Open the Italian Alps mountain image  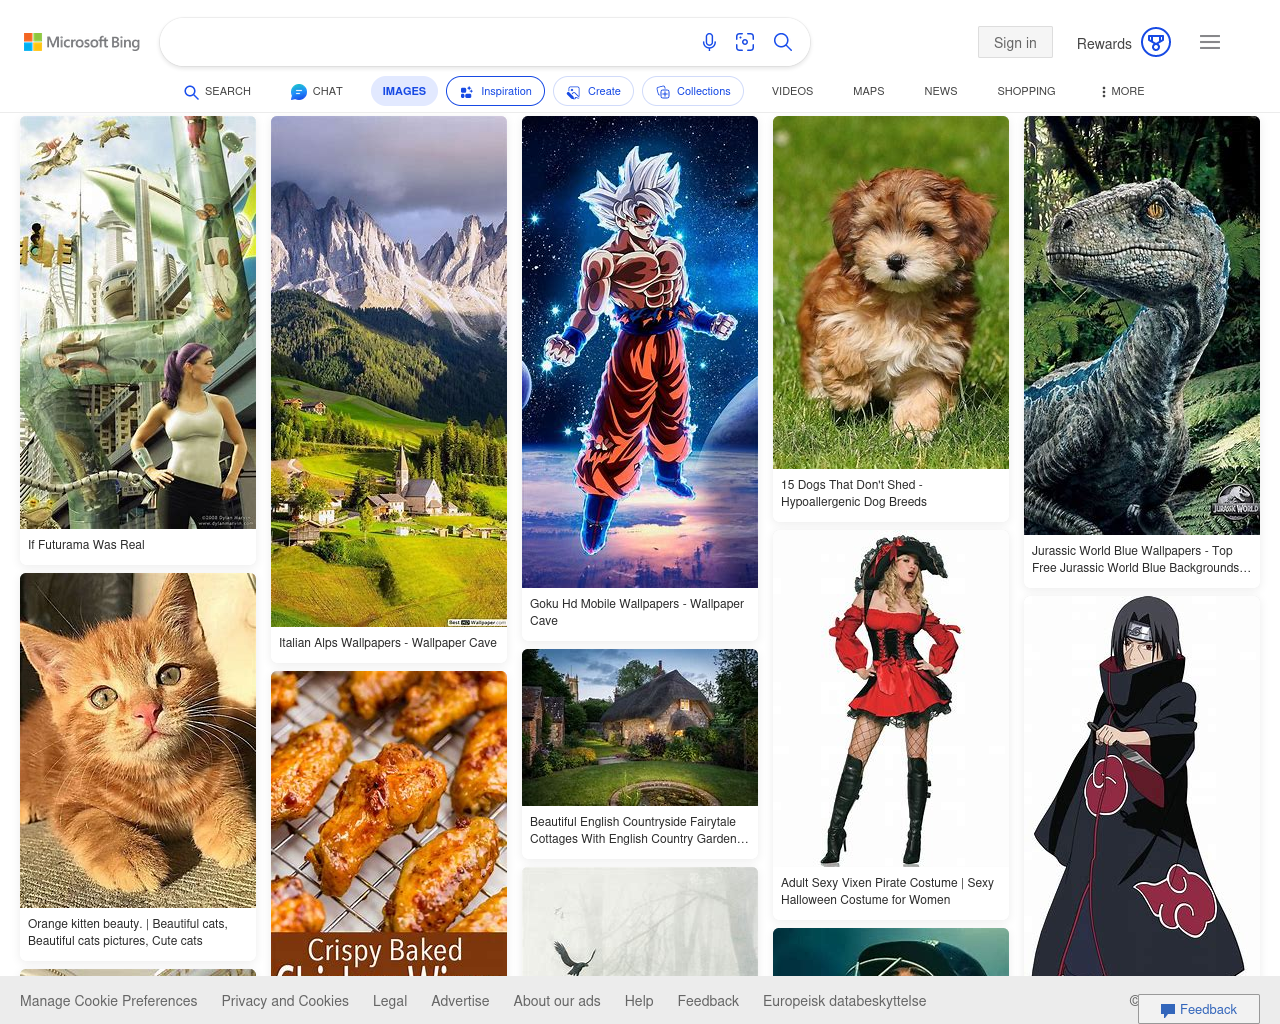pos(389,371)
